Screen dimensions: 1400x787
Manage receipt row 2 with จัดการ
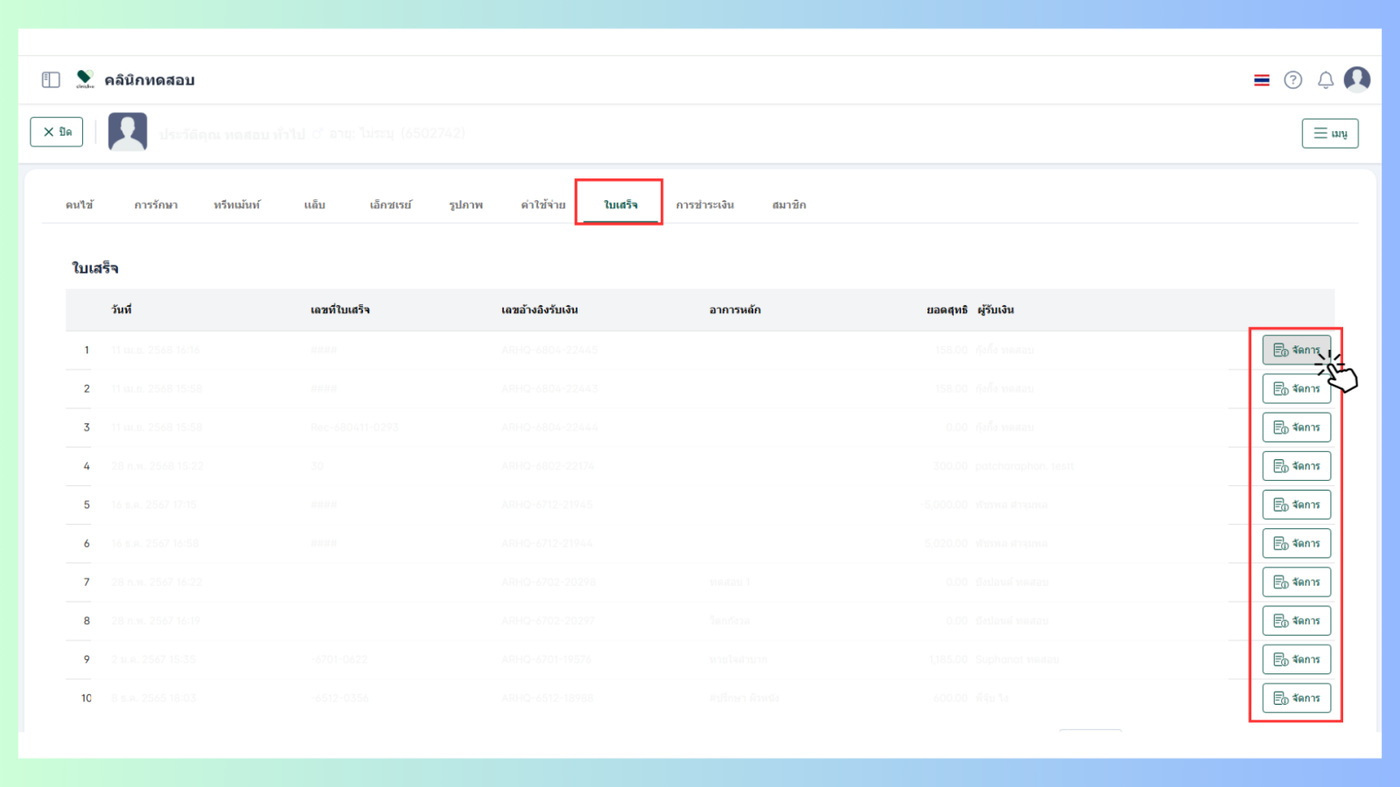tap(1296, 389)
